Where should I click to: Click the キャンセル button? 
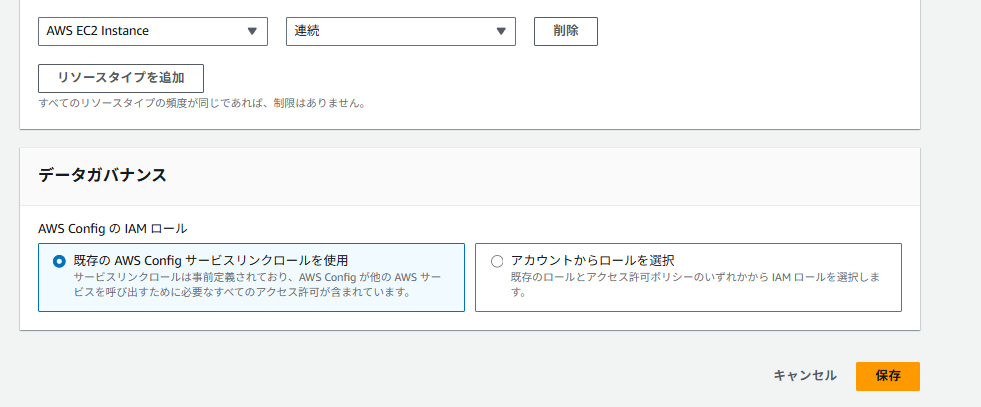click(805, 376)
